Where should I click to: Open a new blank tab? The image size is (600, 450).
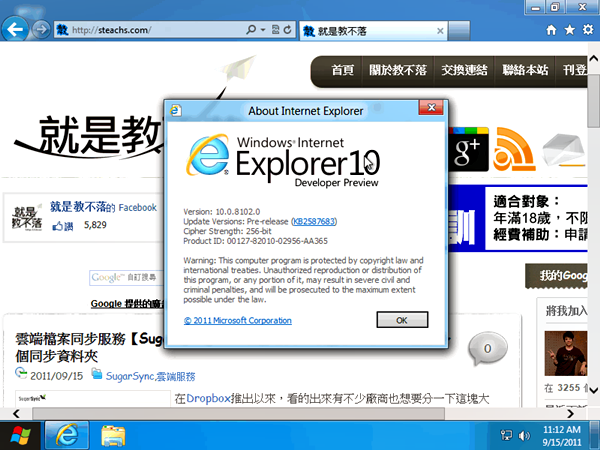pyautogui.click(x=459, y=31)
